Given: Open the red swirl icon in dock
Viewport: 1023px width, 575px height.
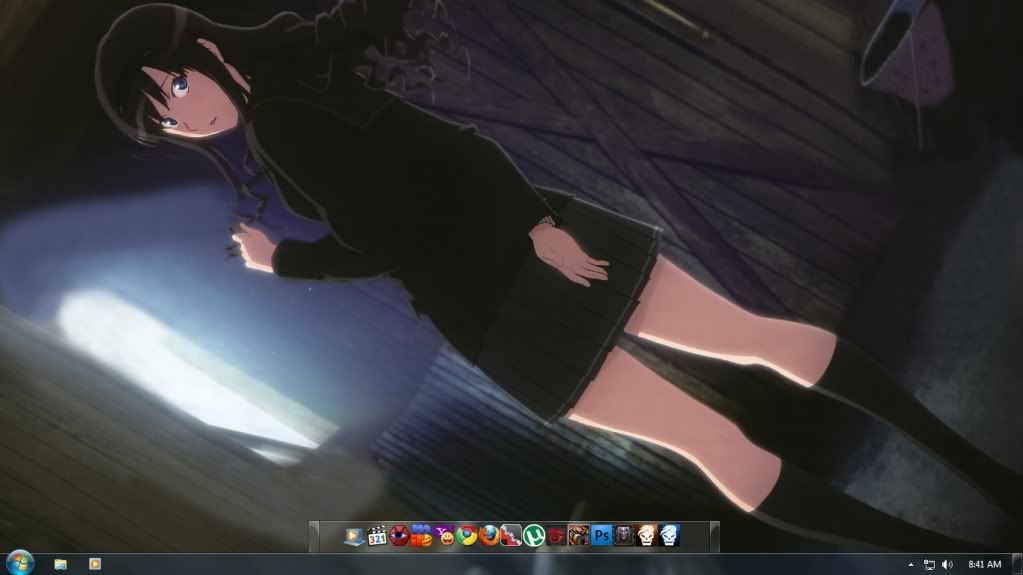Looking at the screenshot, I should click(x=556, y=536).
